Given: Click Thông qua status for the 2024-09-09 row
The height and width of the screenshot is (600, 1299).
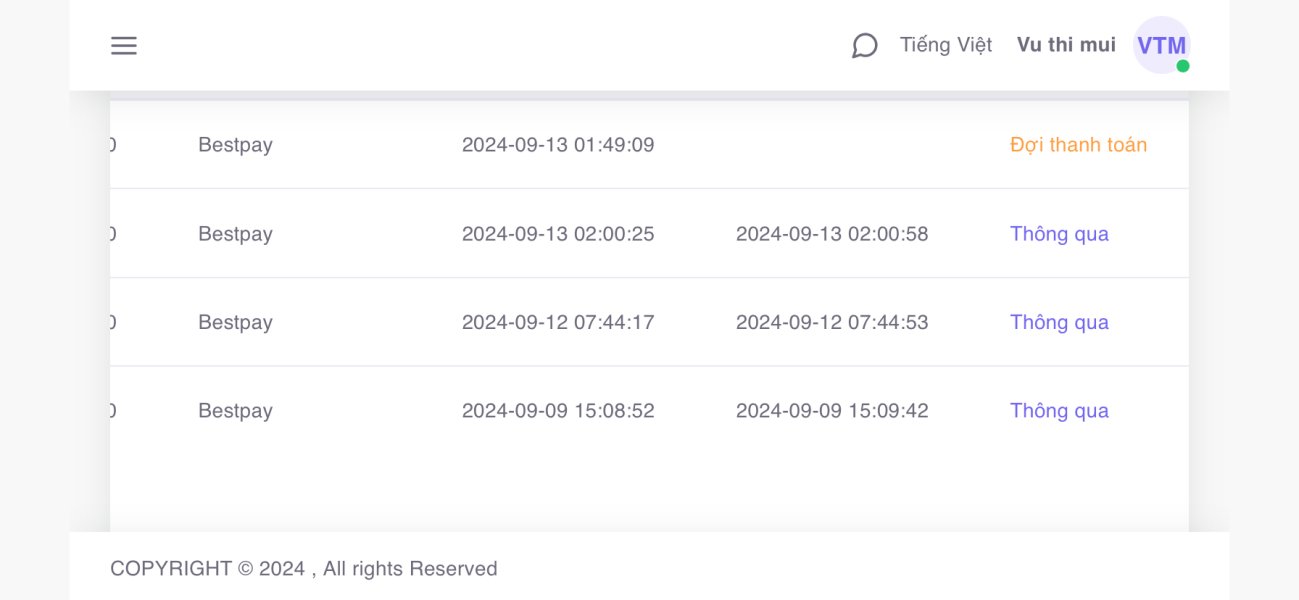Looking at the screenshot, I should point(1059,411).
